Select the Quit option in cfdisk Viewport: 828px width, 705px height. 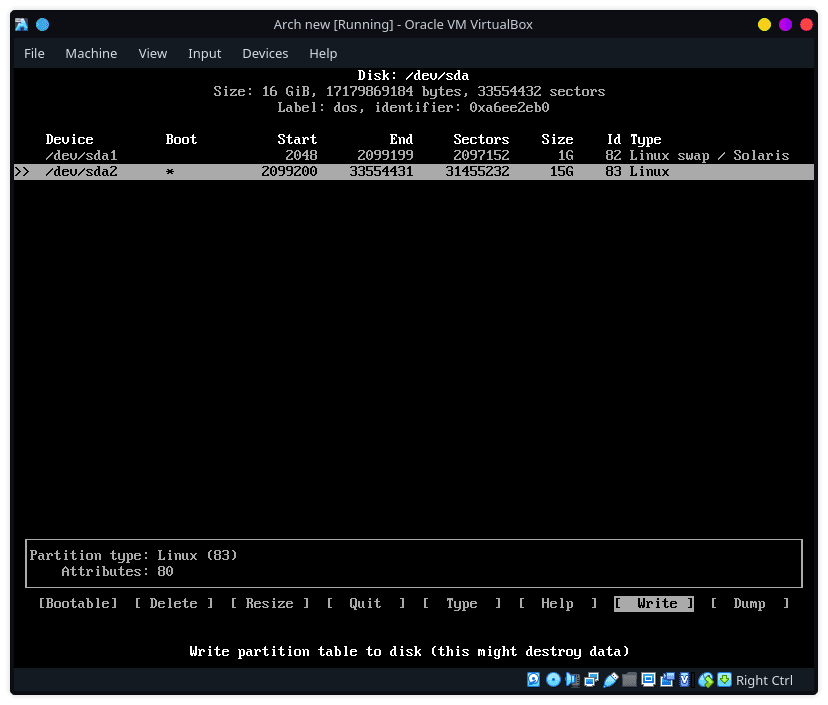pyautogui.click(x=365, y=603)
